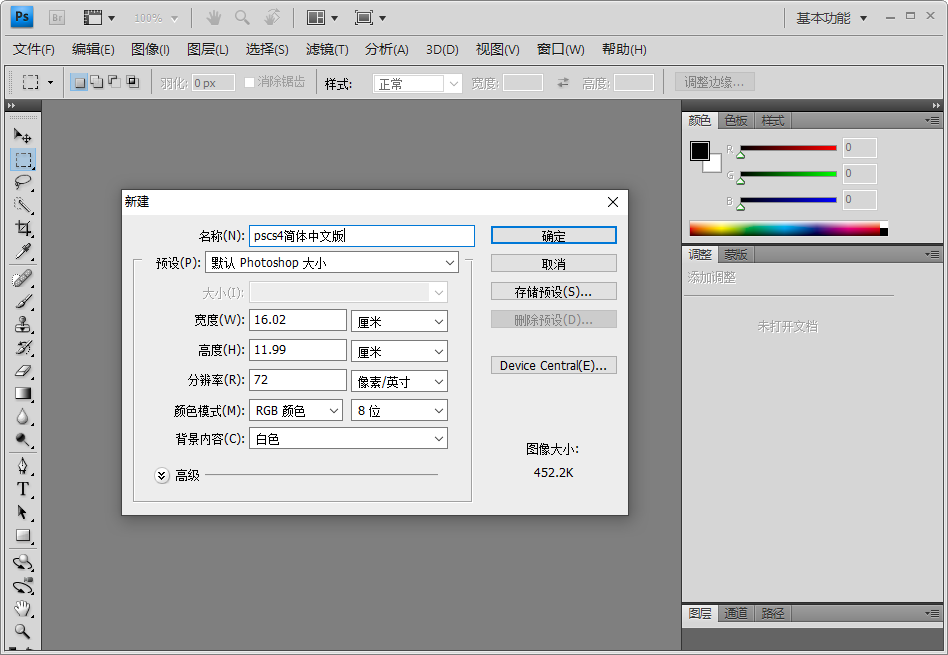Select the Blur tool
Image resolution: width=948 pixels, height=655 pixels.
(23, 416)
